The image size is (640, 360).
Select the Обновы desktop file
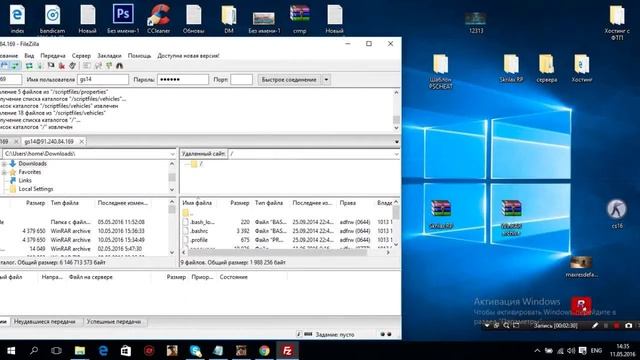point(193,19)
